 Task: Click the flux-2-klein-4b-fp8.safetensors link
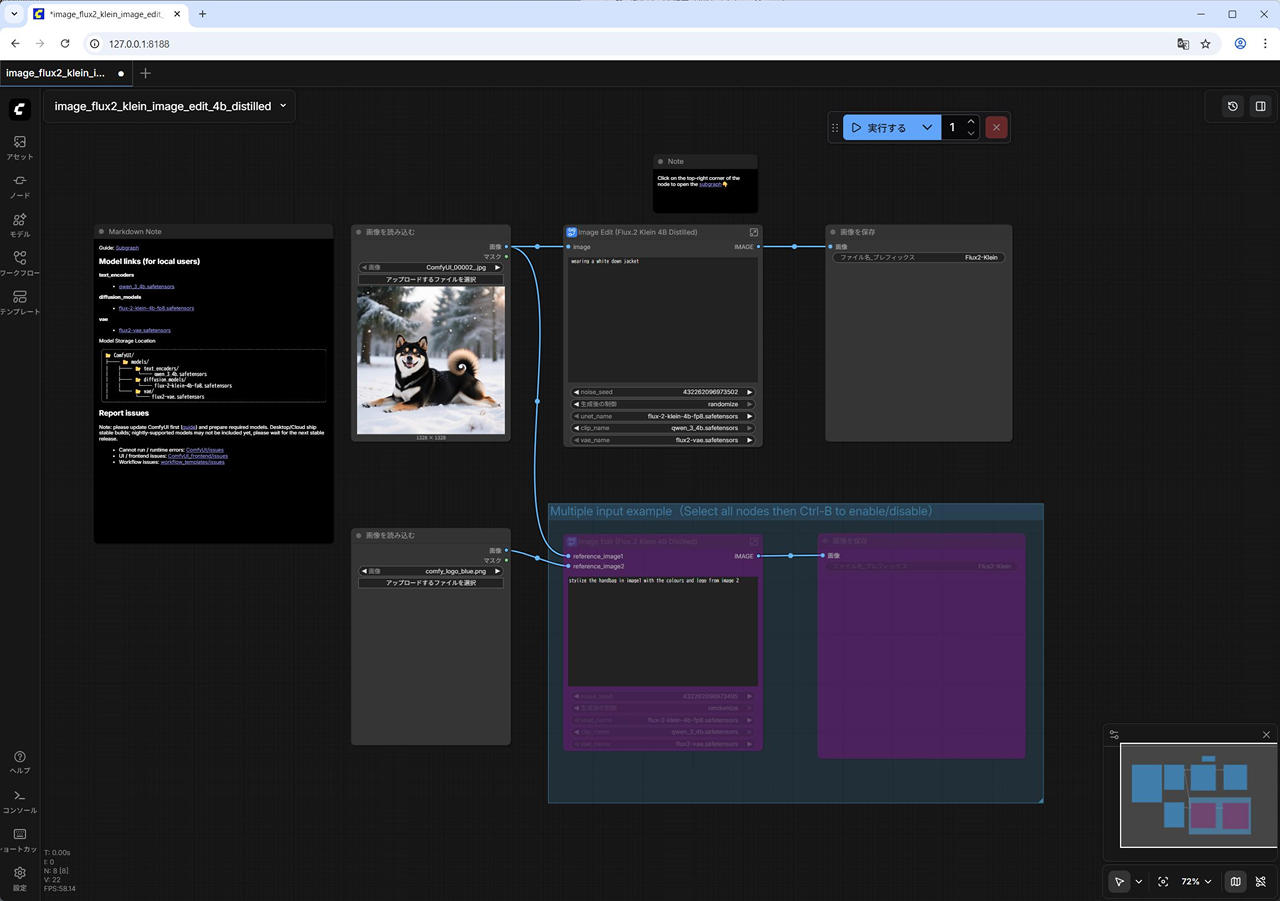click(156, 308)
